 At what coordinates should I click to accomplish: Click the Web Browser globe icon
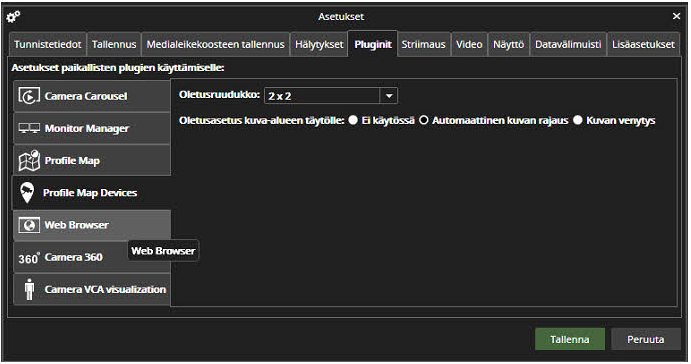pyautogui.click(x=29, y=225)
